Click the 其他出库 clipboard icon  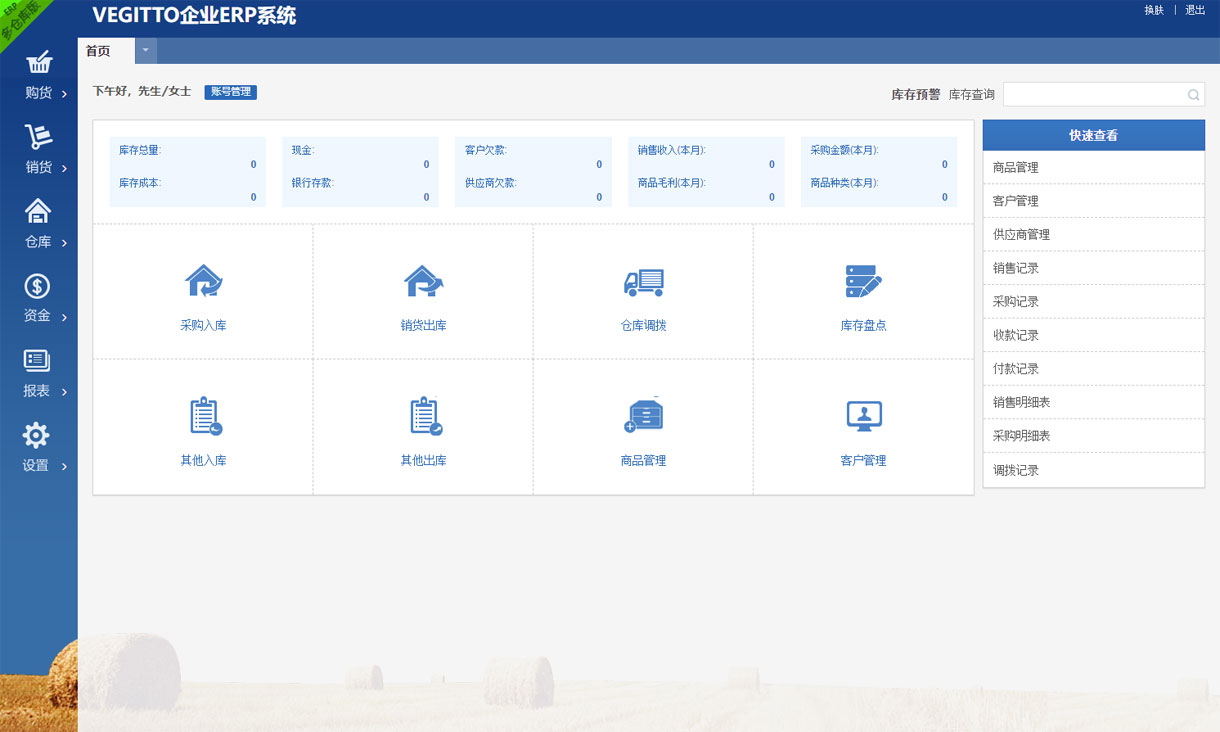(x=423, y=416)
